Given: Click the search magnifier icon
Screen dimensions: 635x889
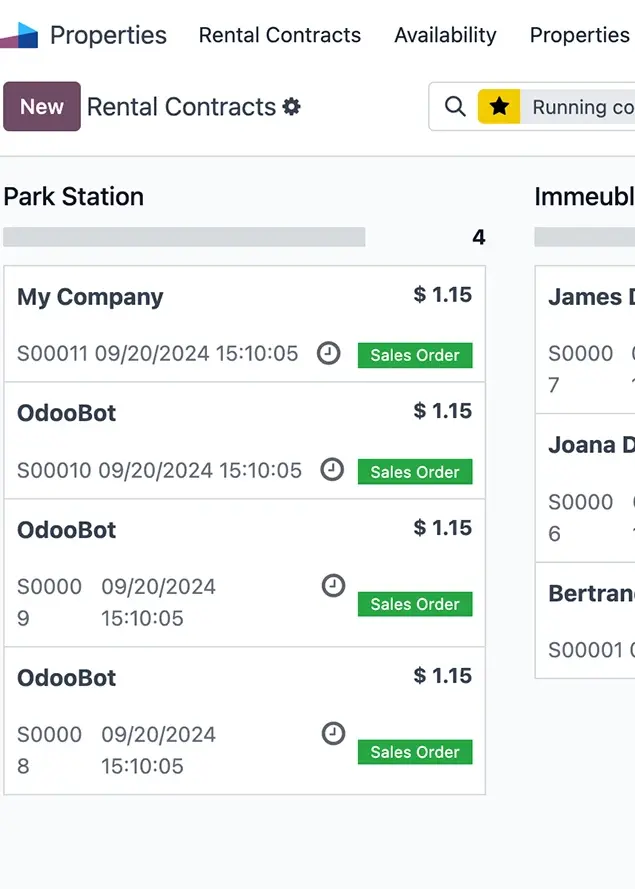Looking at the screenshot, I should click(455, 107).
